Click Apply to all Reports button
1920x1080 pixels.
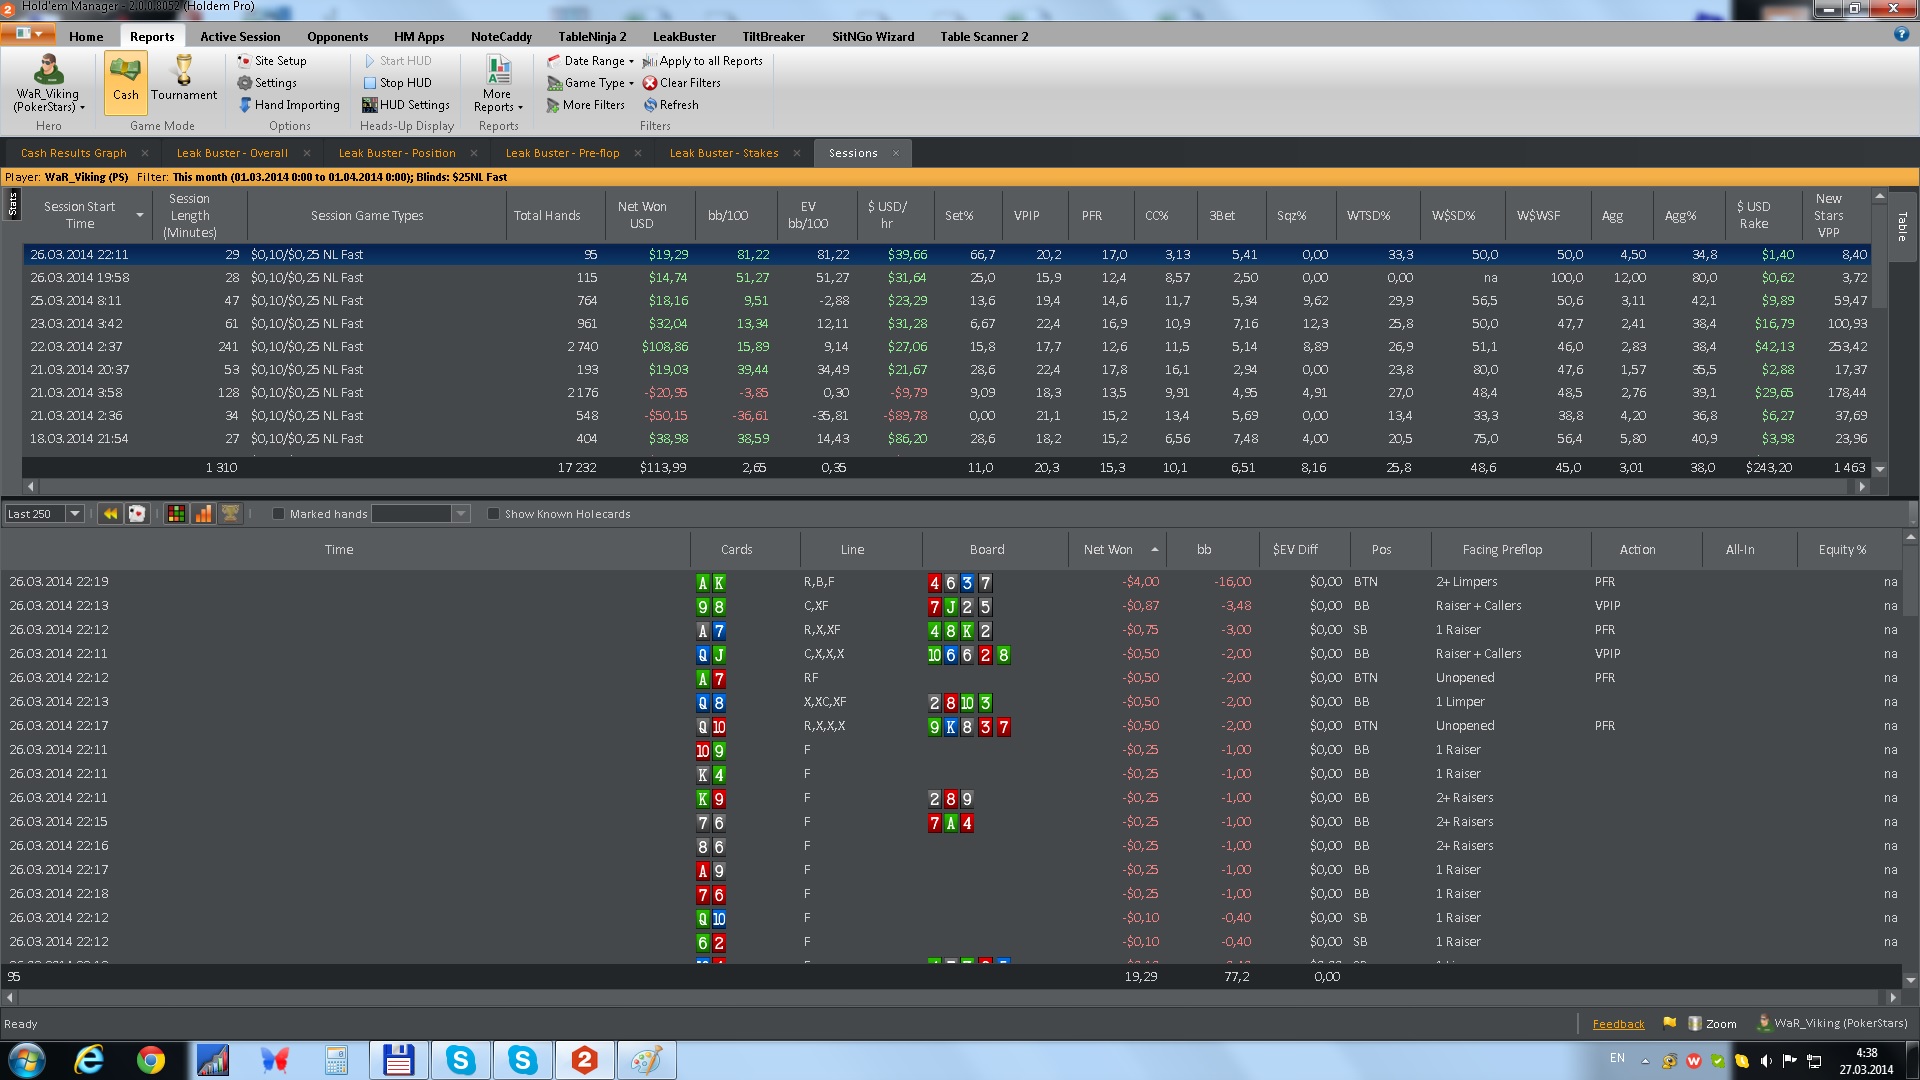(703, 61)
